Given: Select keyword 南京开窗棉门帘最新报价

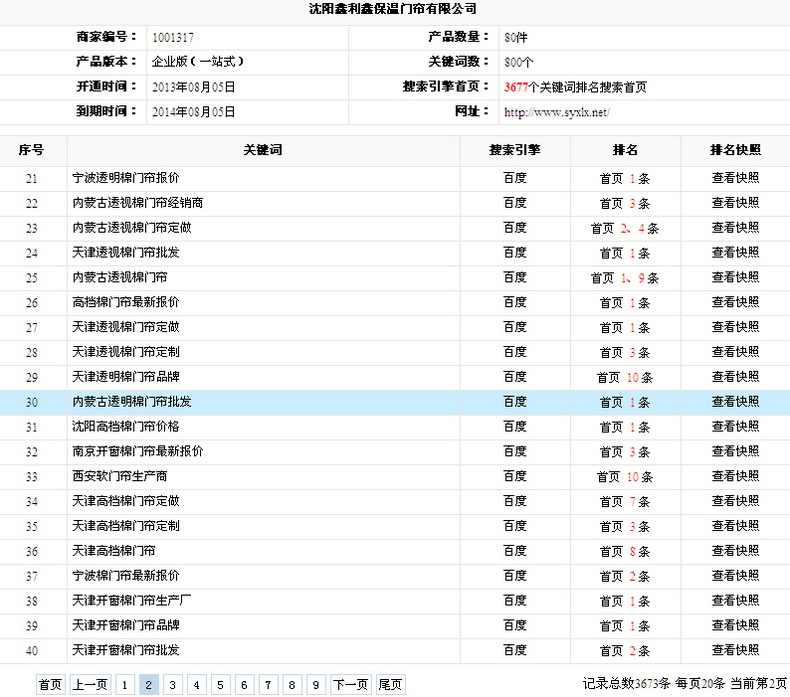Looking at the screenshot, I should click(138, 452).
